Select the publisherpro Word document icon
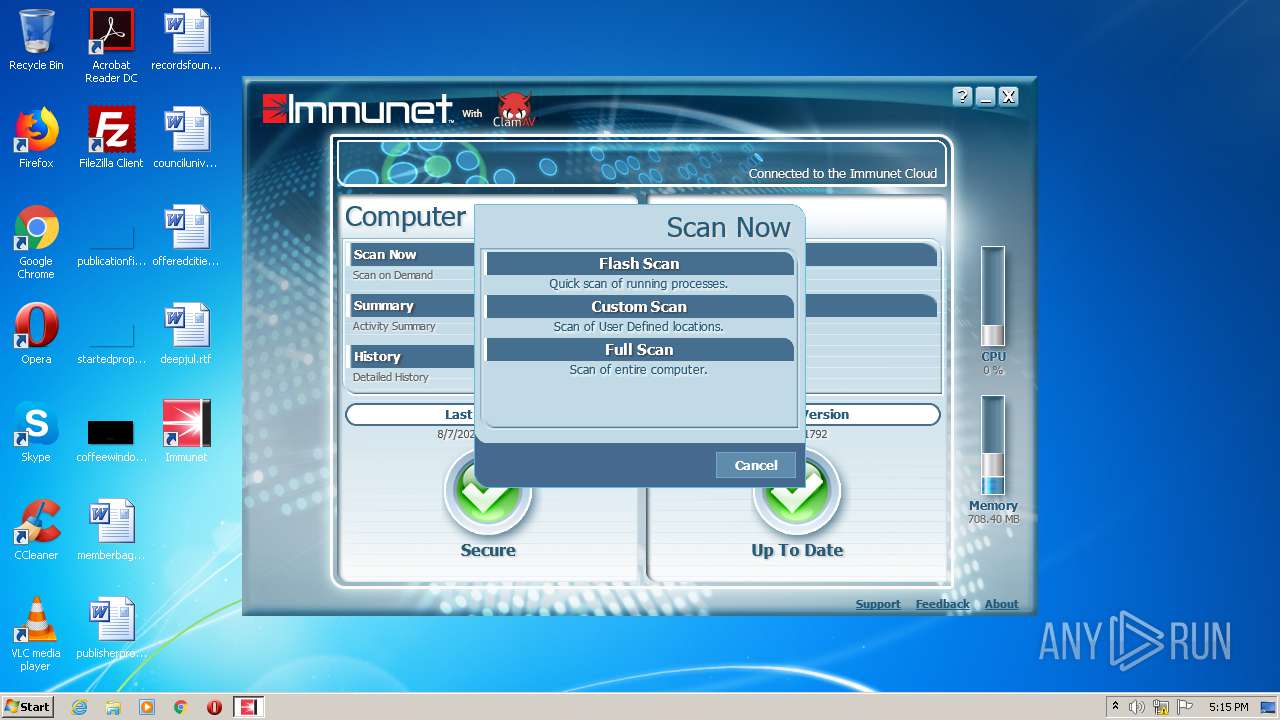The image size is (1280, 720). point(111,627)
